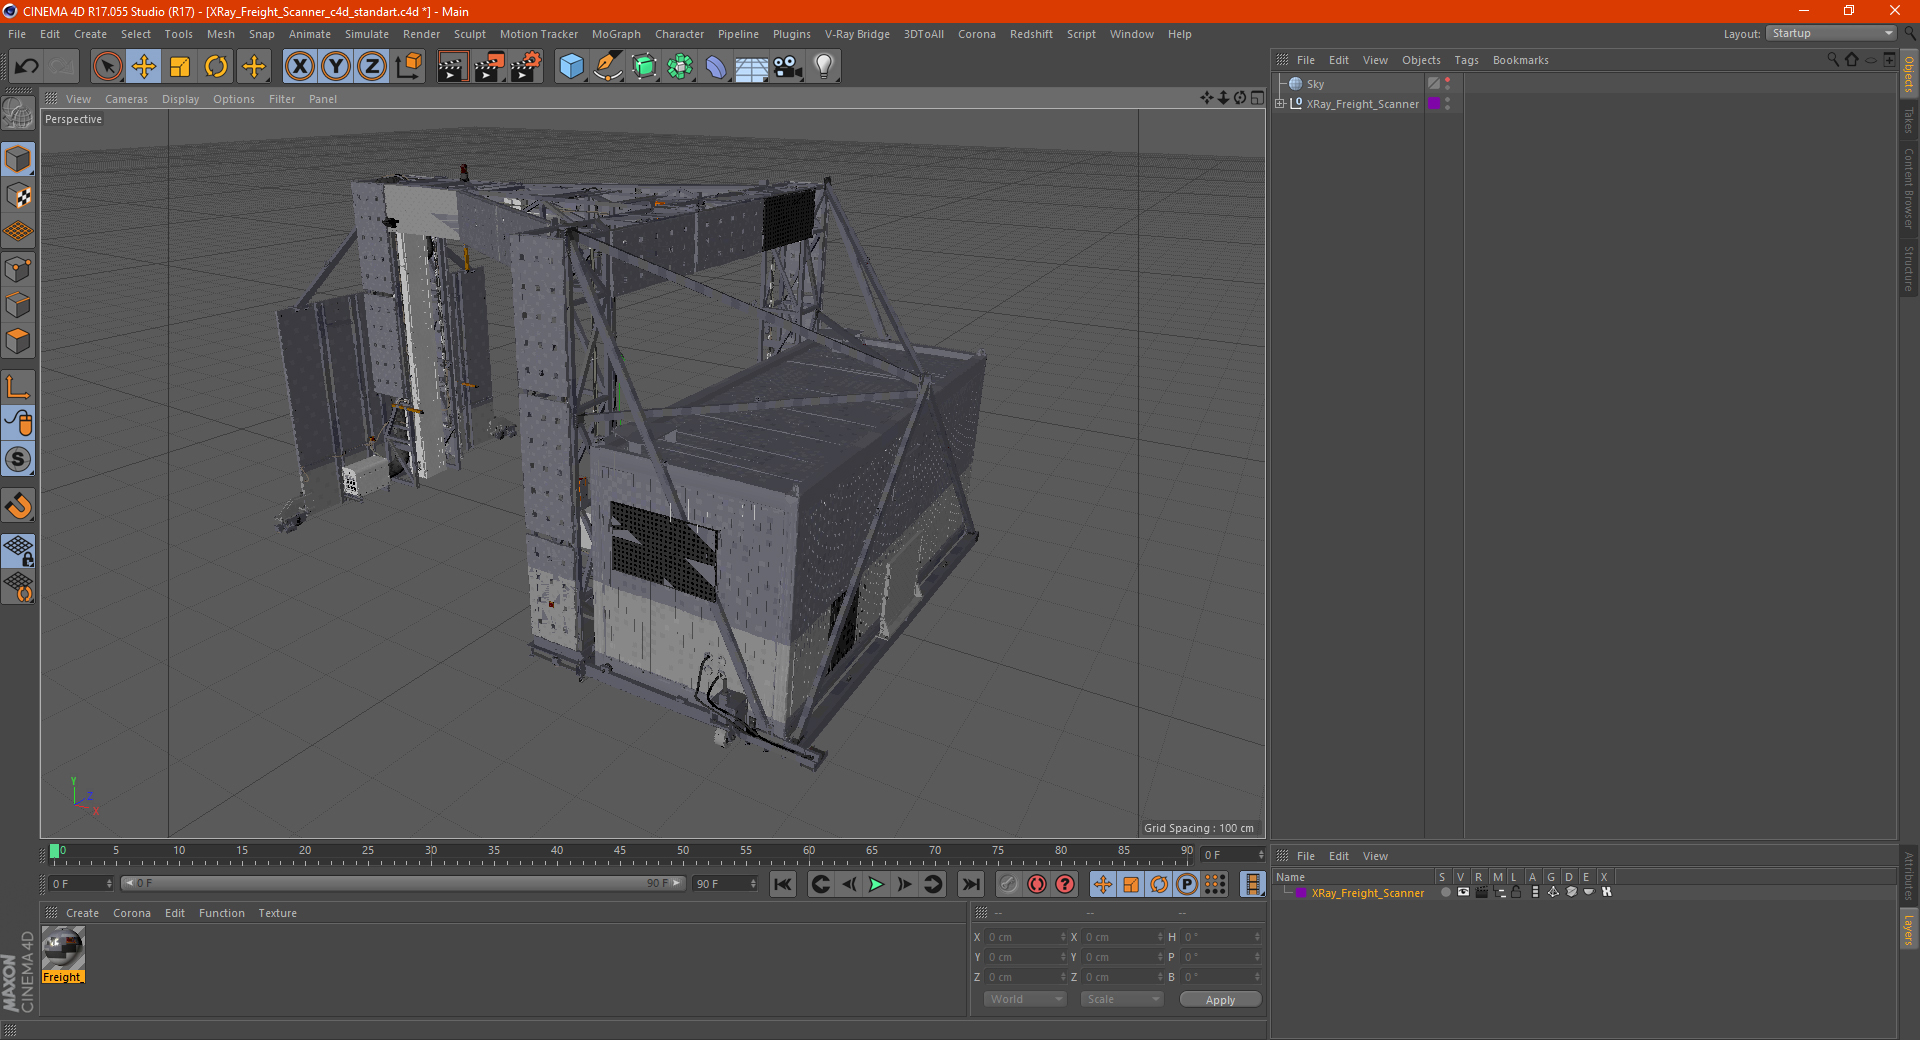Enable Axis mode L icon
This screenshot has height=1040, width=1920.
point(18,387)
